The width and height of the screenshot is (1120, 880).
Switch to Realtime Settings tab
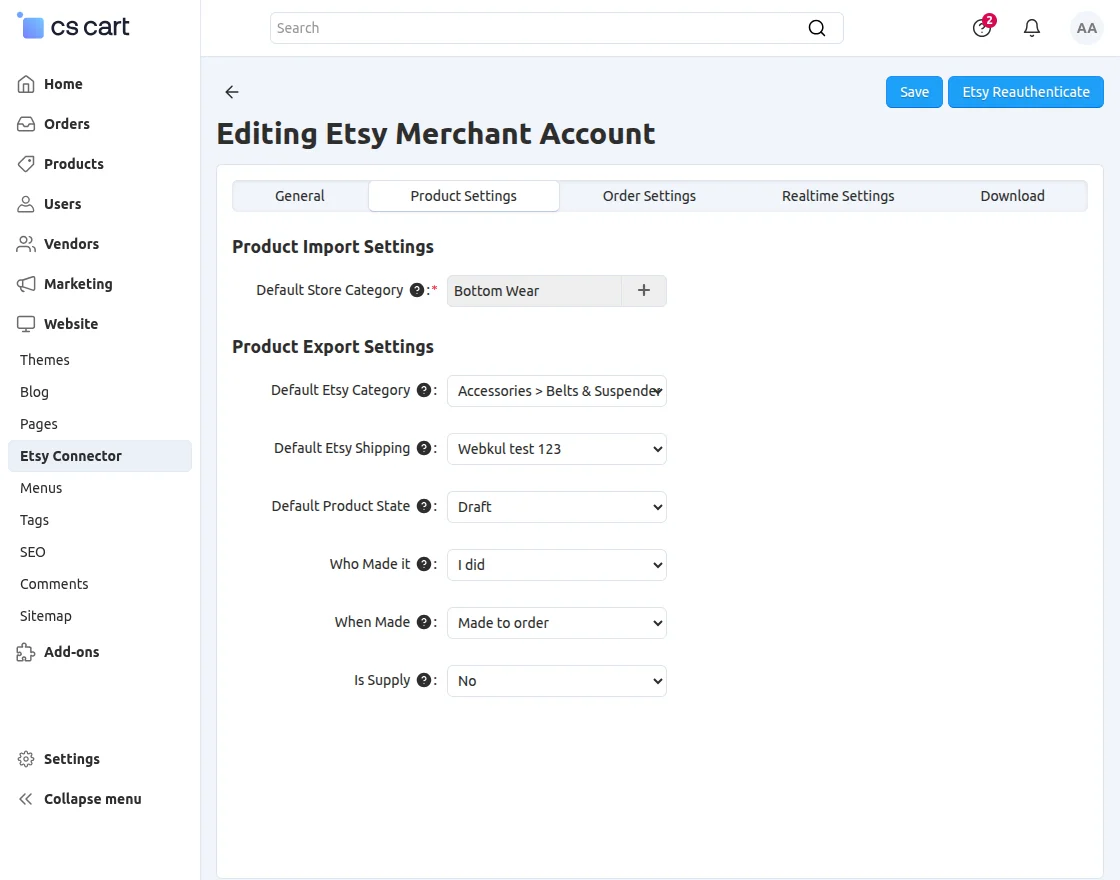click(x=838, y=196)
